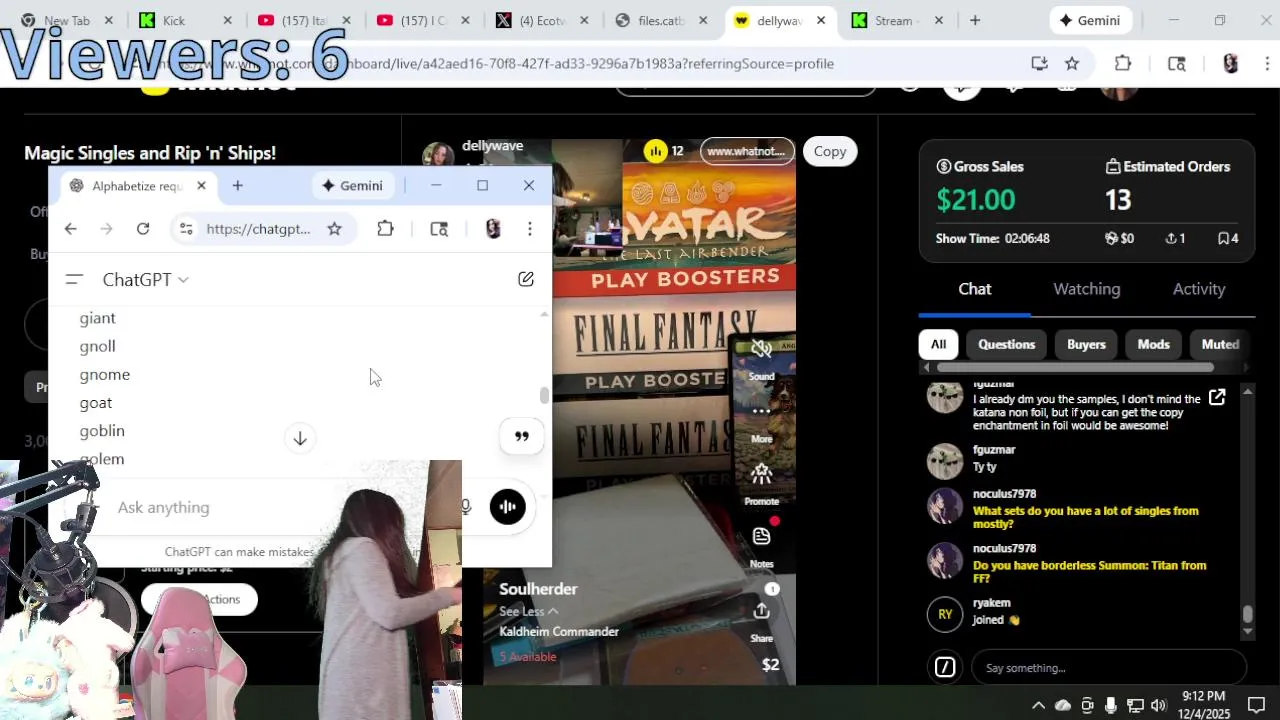
Task: Copy the stream link with Copy button
Action: pos(829,151)
